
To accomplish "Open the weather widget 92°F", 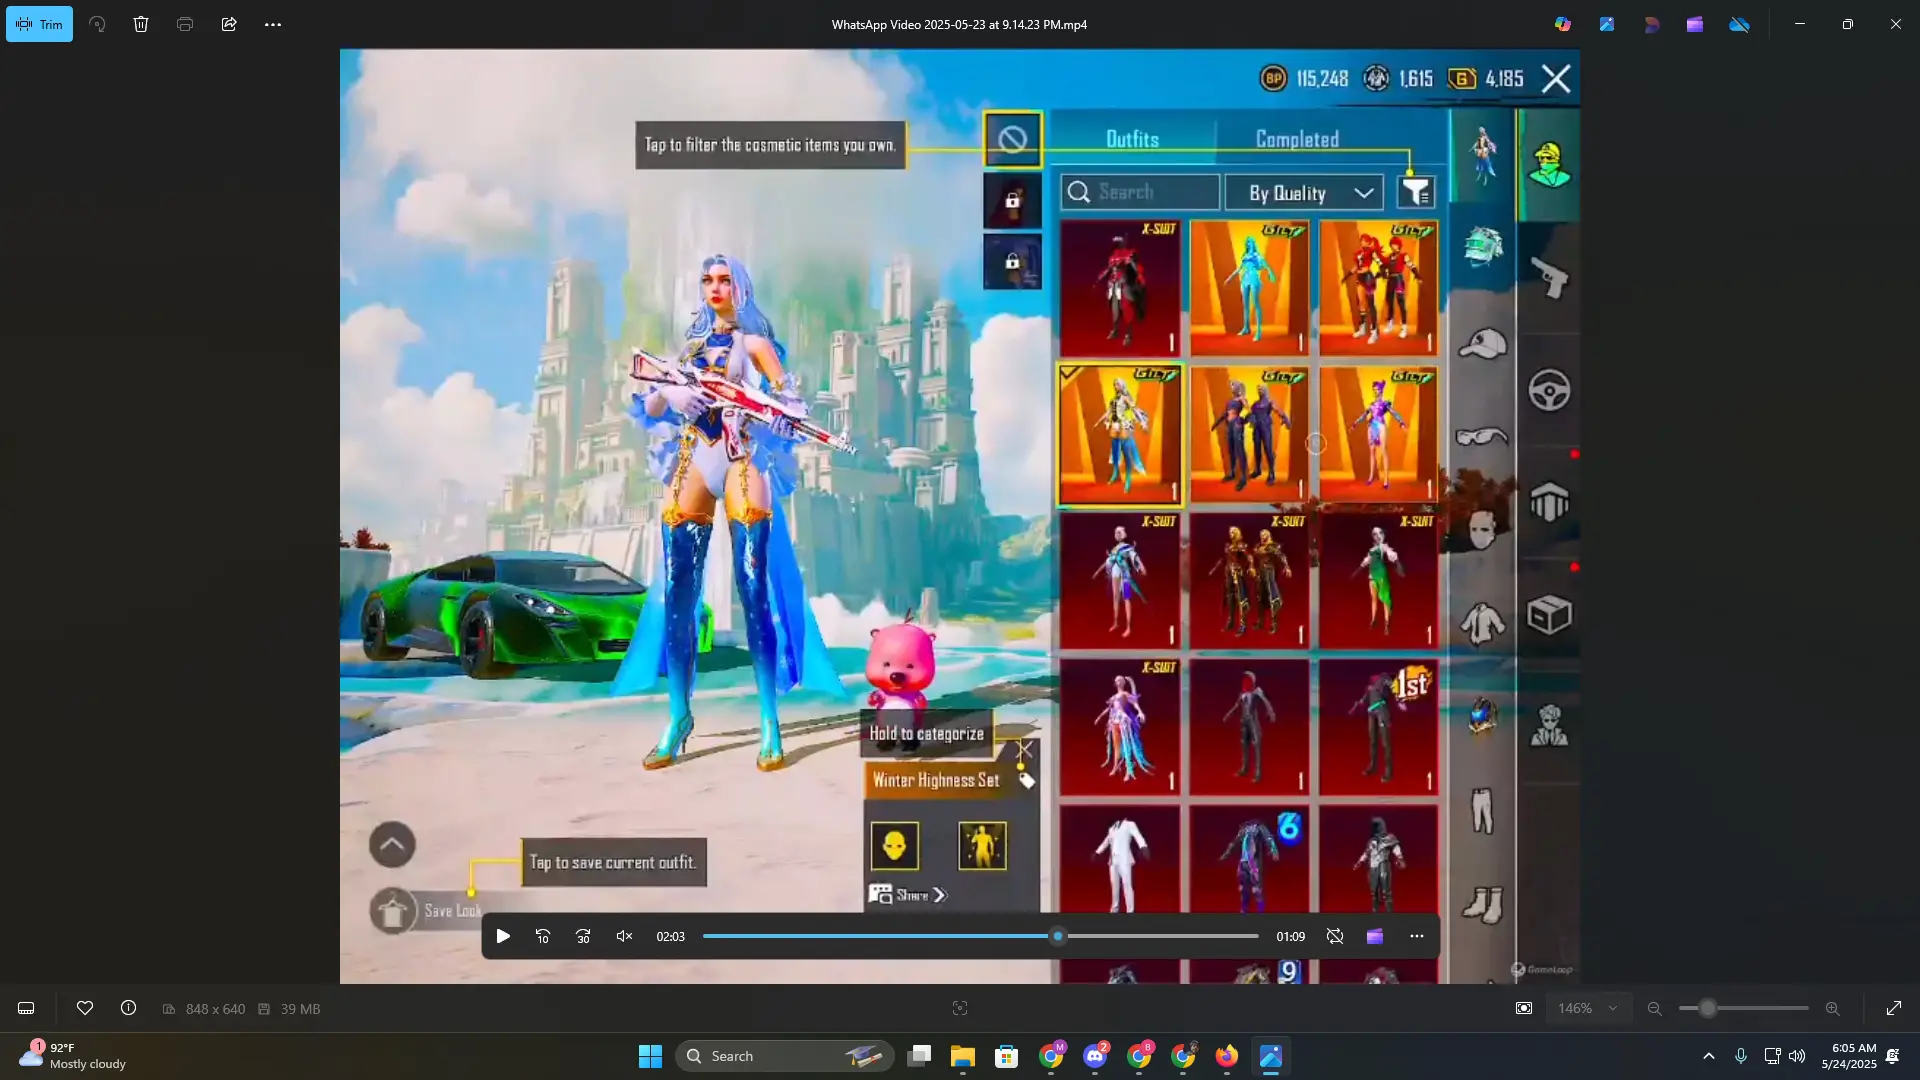I will (73, 1056).
